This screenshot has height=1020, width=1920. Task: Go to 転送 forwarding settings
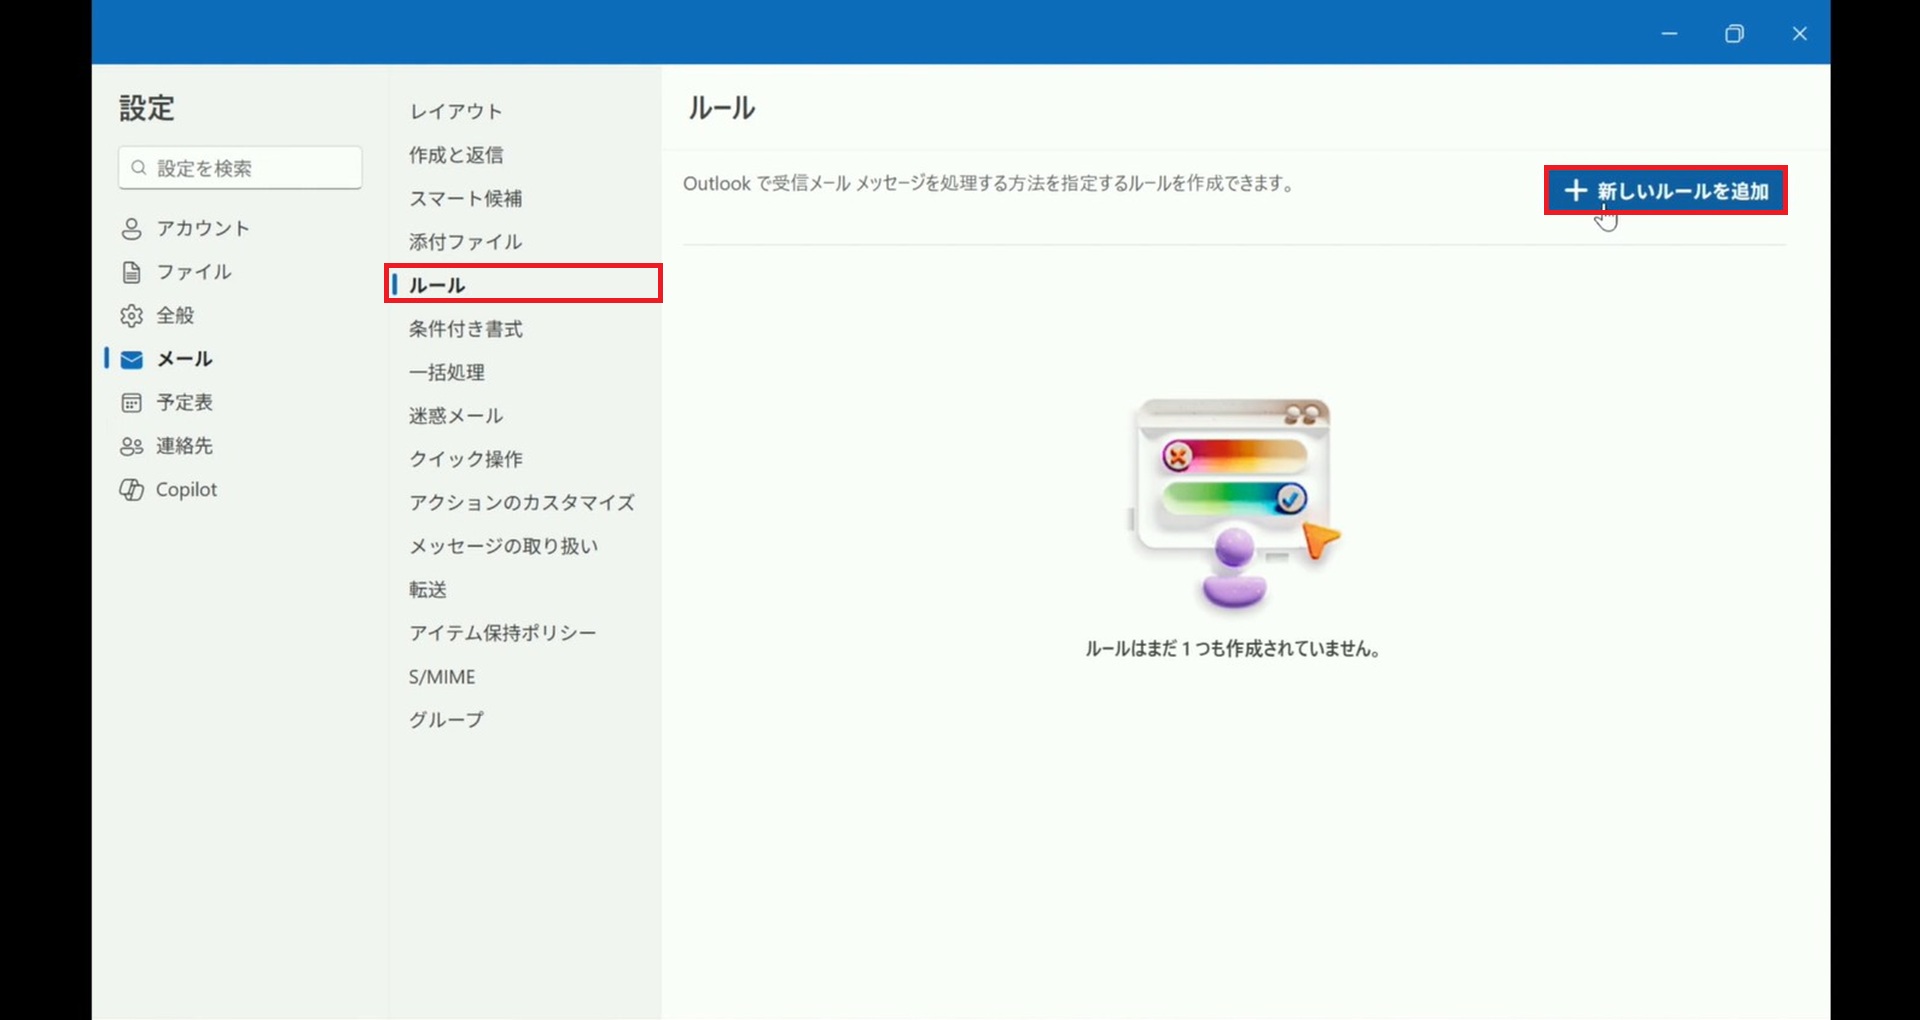tap(428, 590)
